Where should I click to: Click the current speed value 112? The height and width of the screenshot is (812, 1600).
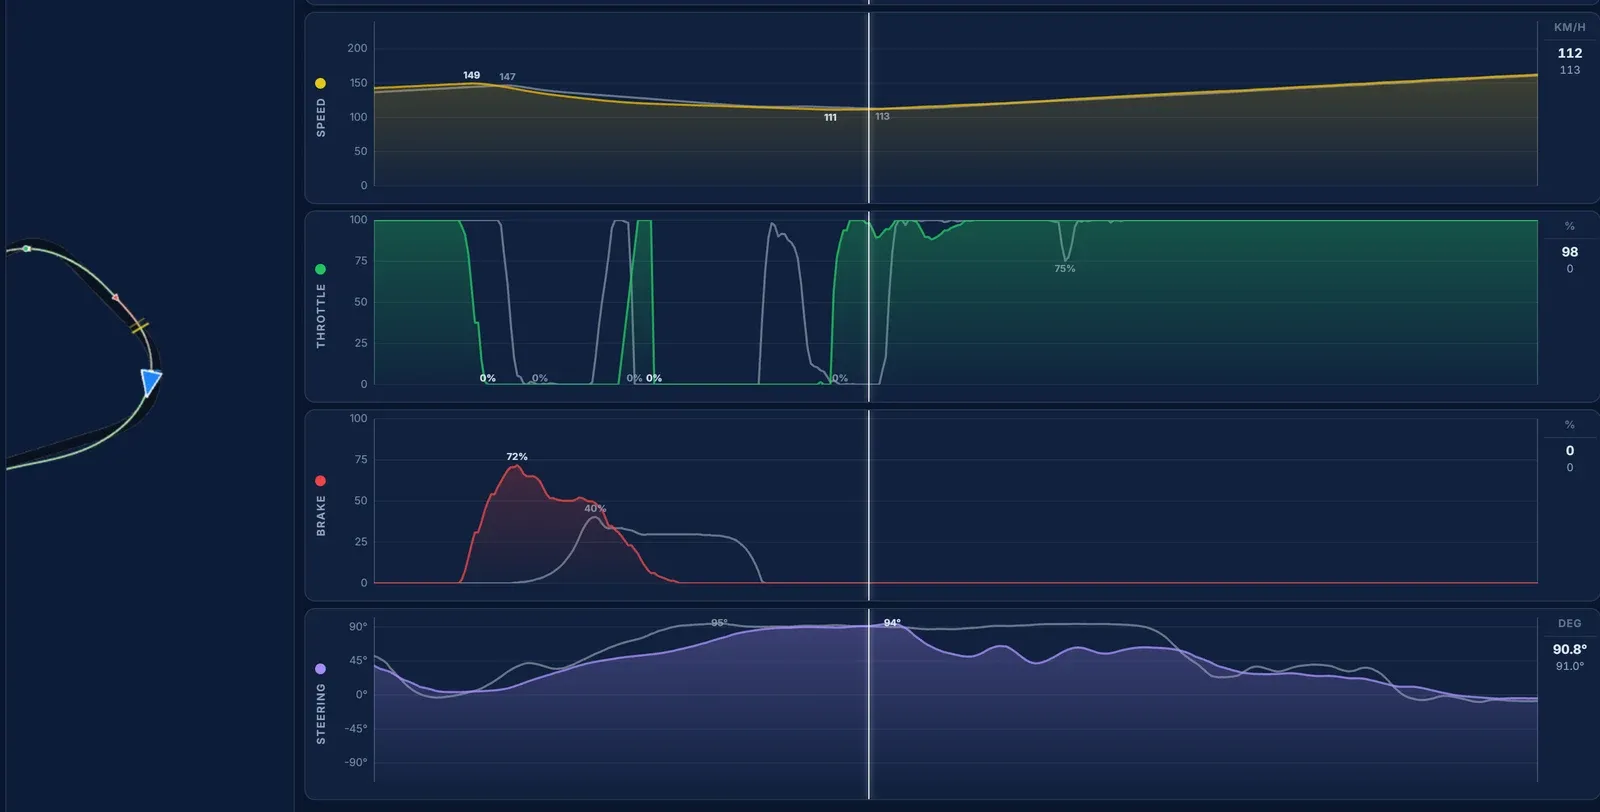(1570, 53)
